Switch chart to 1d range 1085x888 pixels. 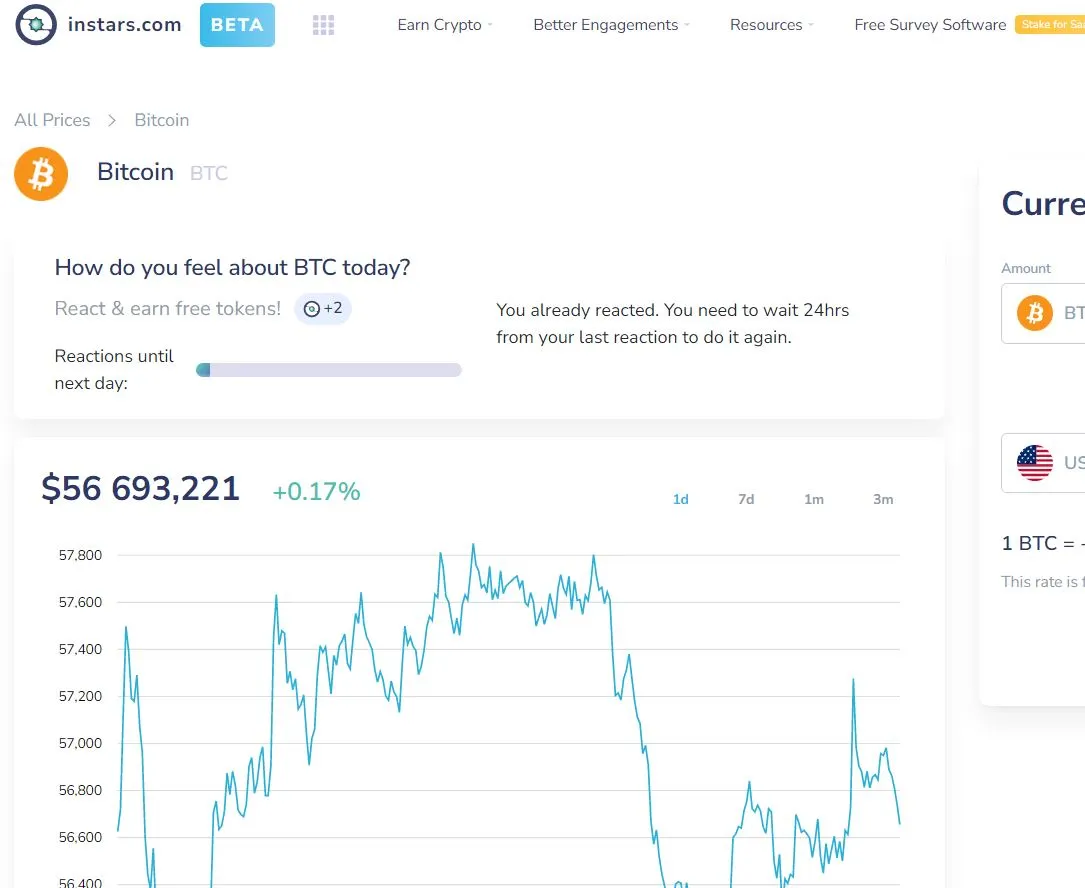(x=681, y=499)
